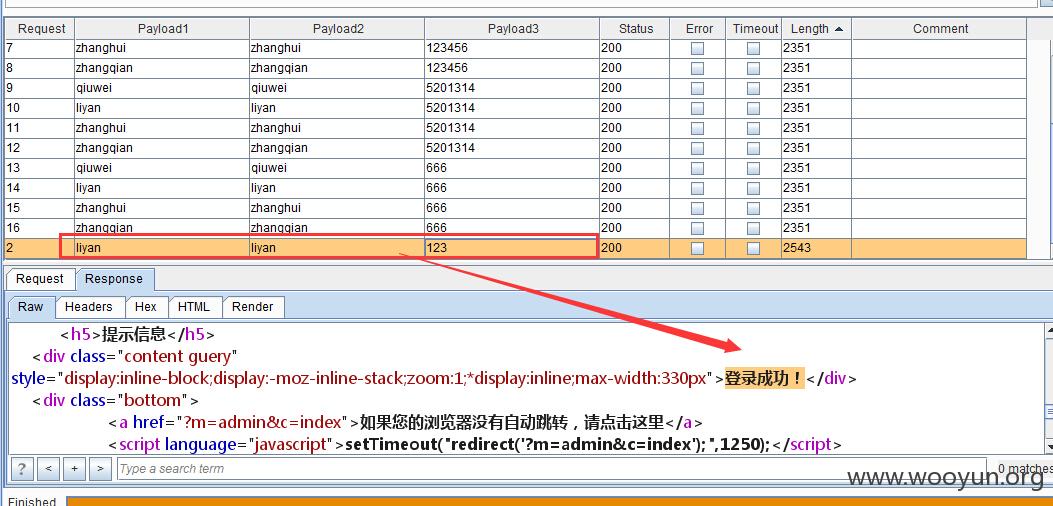Image resolution: width=1053 pixels, height=506 pixels.
Task: Sort results by Payload3 column header
Action: [512, 29]
